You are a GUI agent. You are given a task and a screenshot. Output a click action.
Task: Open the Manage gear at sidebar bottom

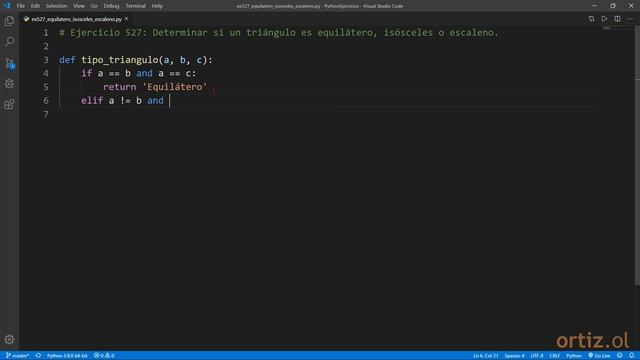[x=9, y=340]
